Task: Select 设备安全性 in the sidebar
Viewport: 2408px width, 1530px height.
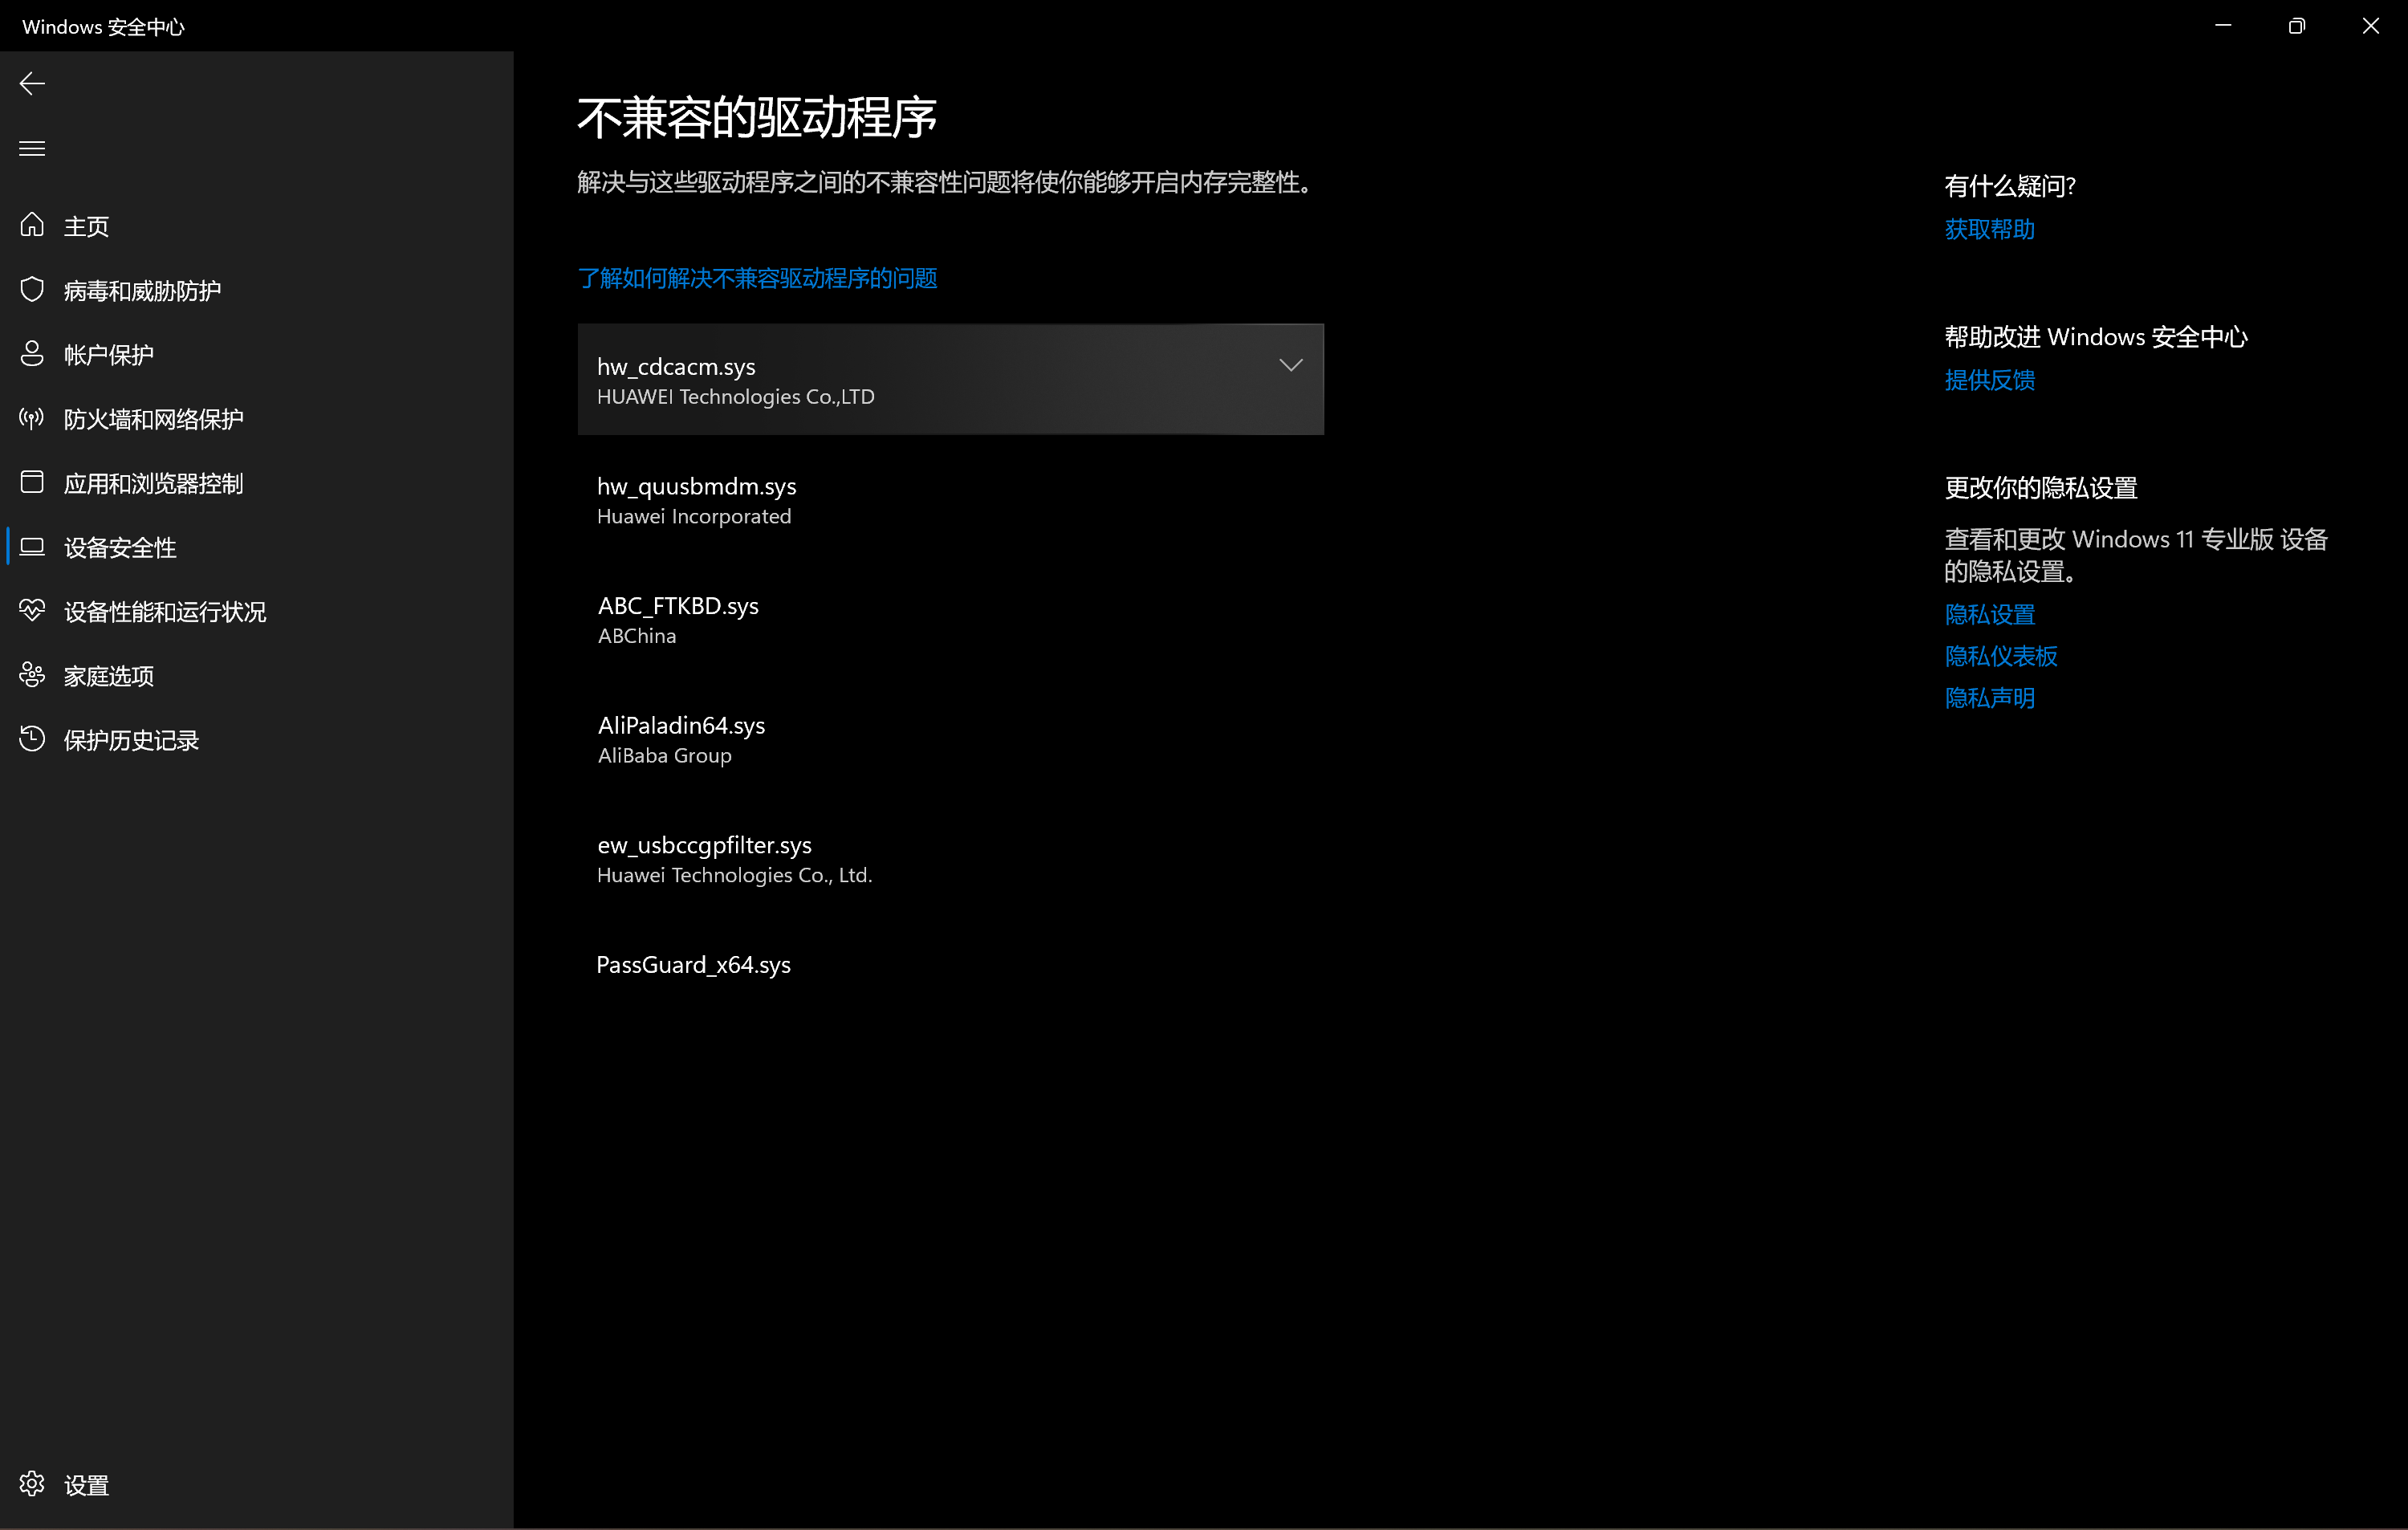Action: pyautogui.click(x=120, y=548)
